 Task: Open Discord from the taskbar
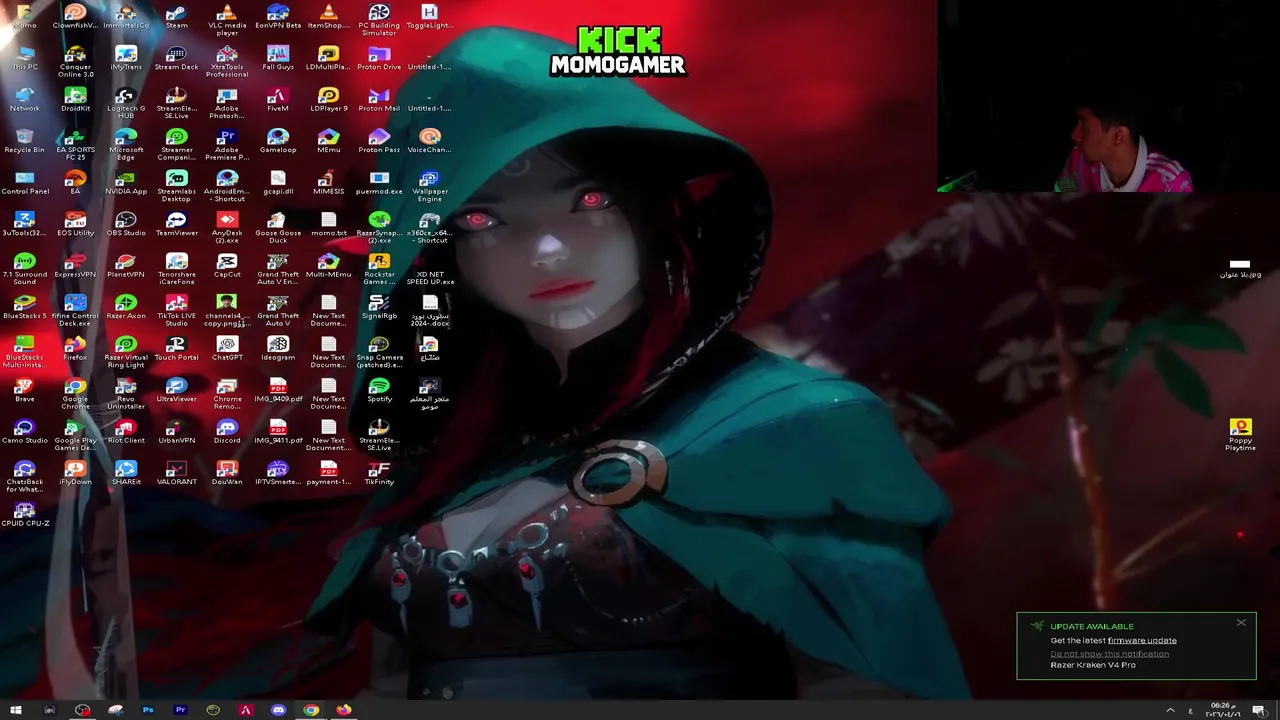point(278,710)
